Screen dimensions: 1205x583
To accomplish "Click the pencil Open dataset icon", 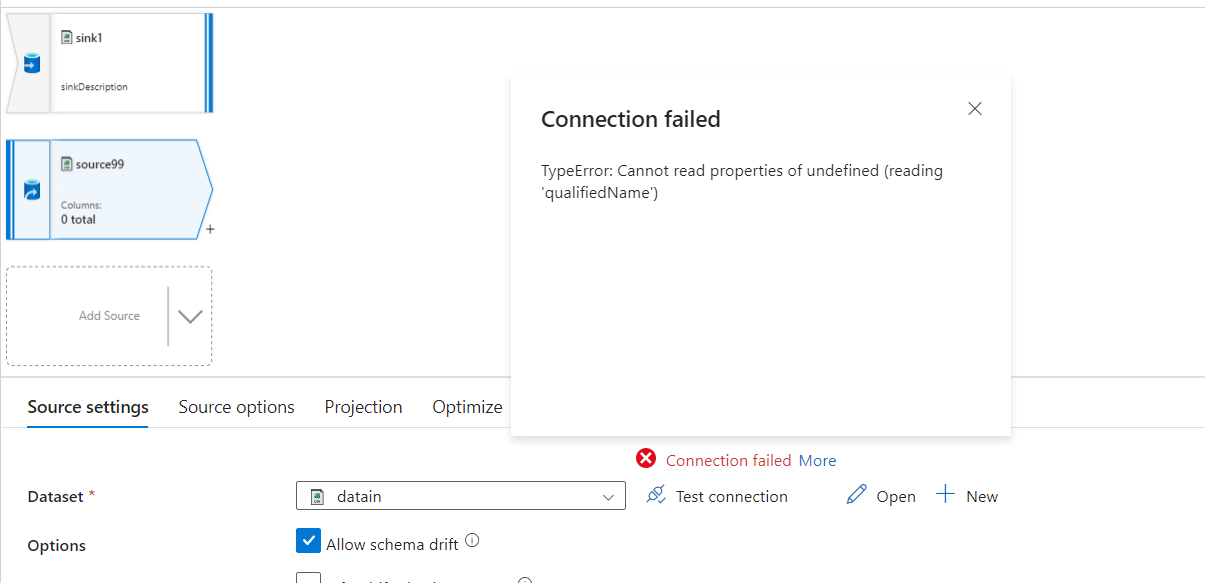I will tap(856, 495).
